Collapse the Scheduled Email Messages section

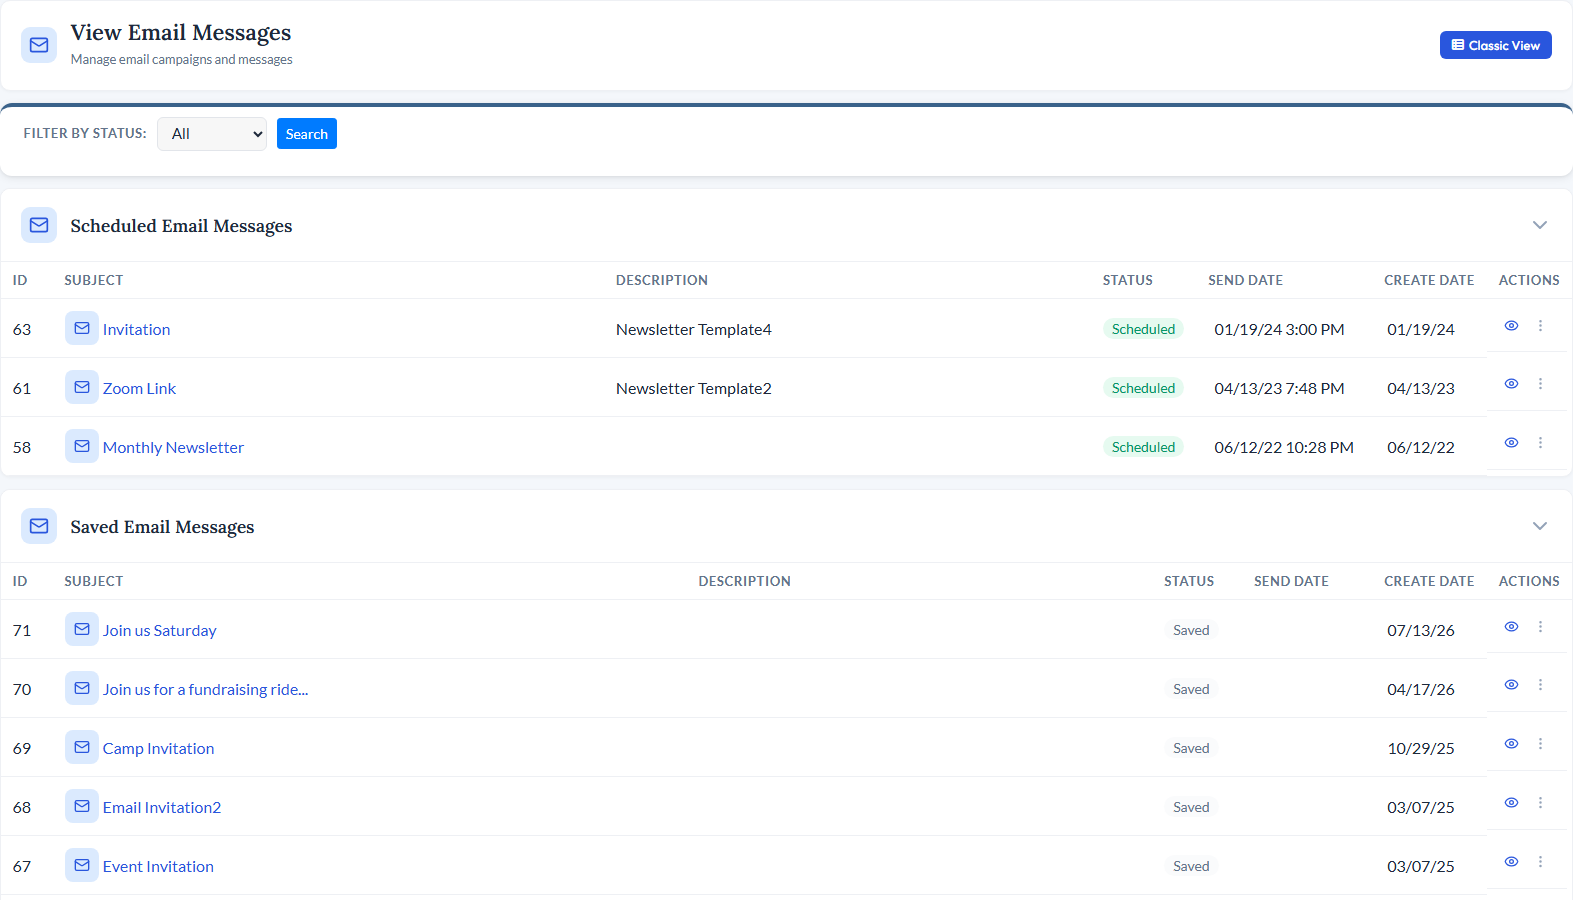[x=1540, y=225]
